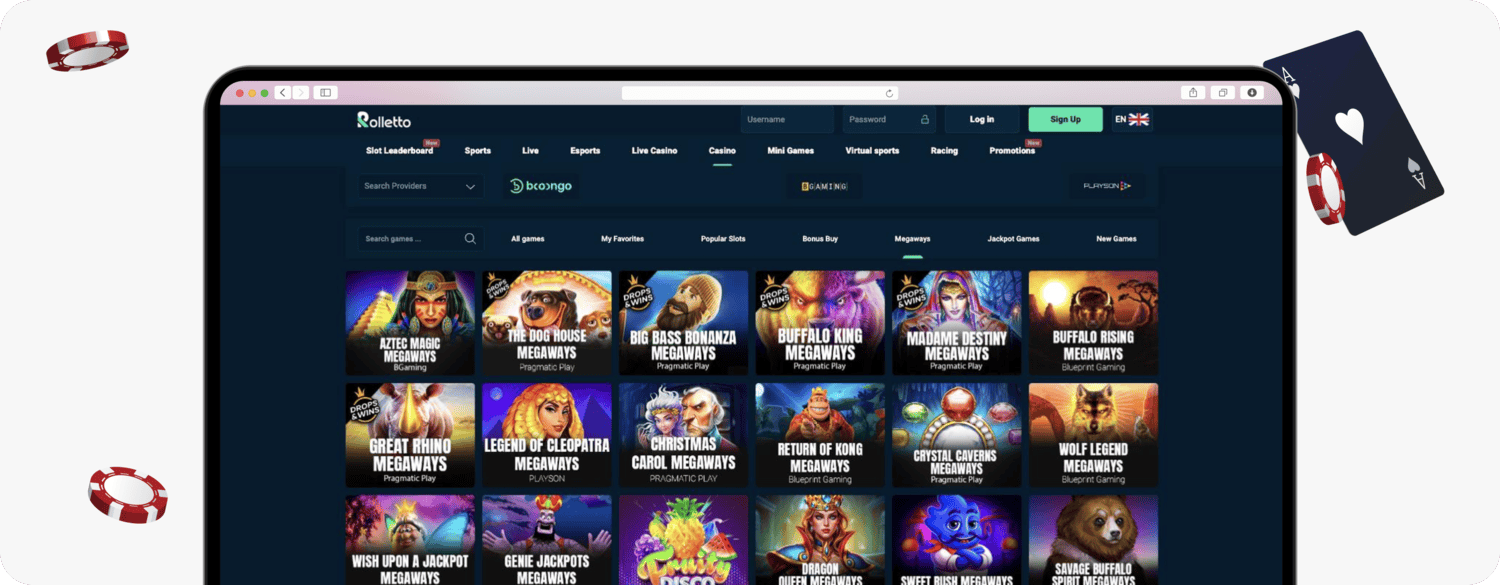1500x585 pixels.
Task: Click the browser address bar
Action: point(760,93)
